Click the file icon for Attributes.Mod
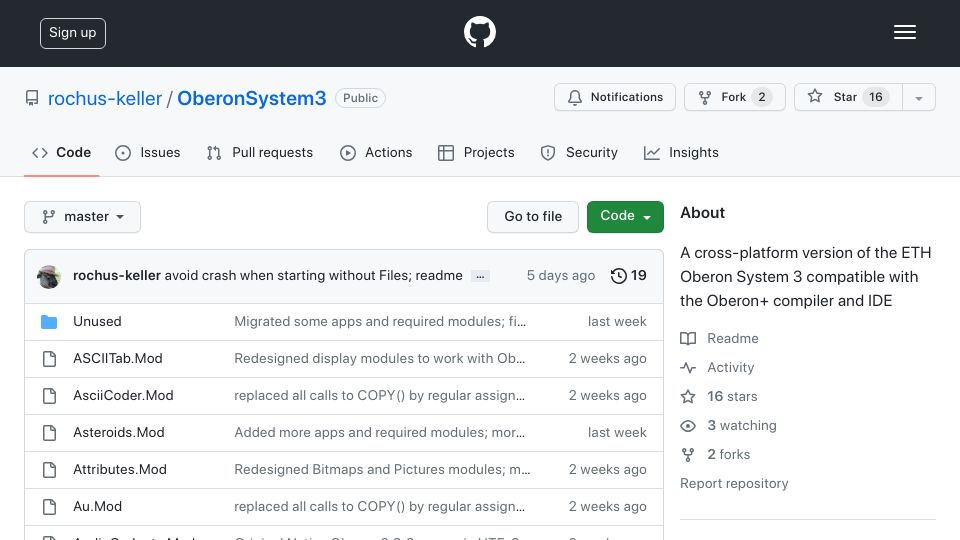This screenshot has height=540, width=960. click(x=49, y=470)
